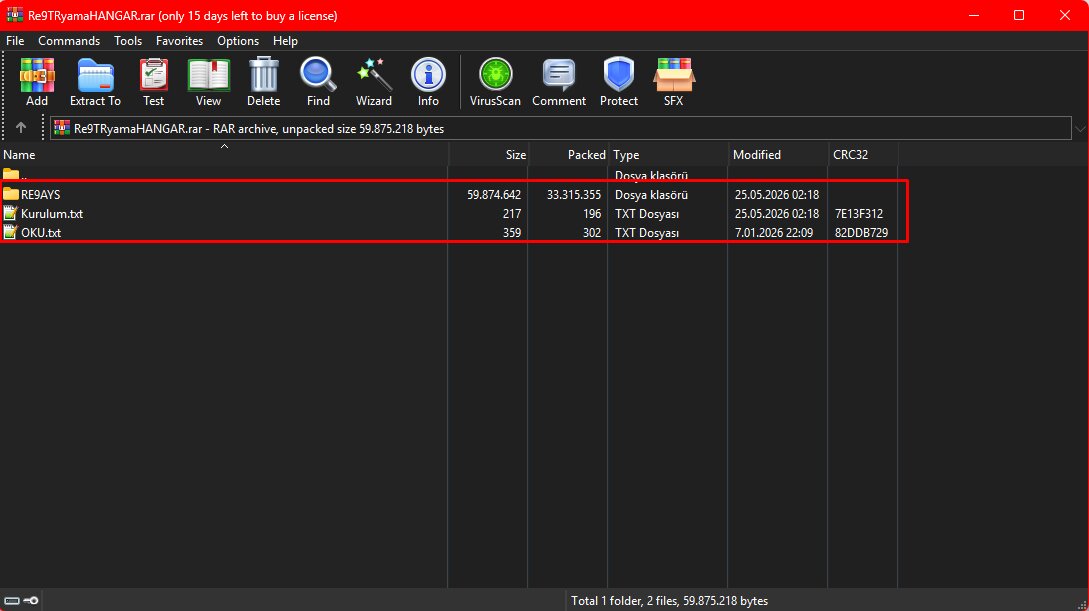Viewport: 1089px width, 611px height.
Task: Click the key icon in status bar
Action: pos(31,601)
